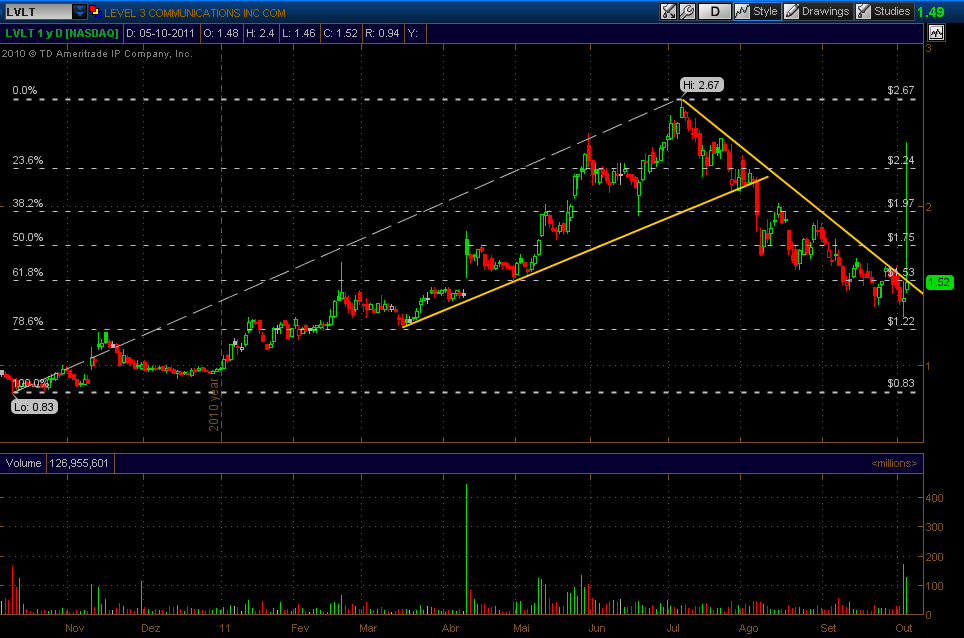Click the $2.24 Fibonacci price label

click(901, 160)
